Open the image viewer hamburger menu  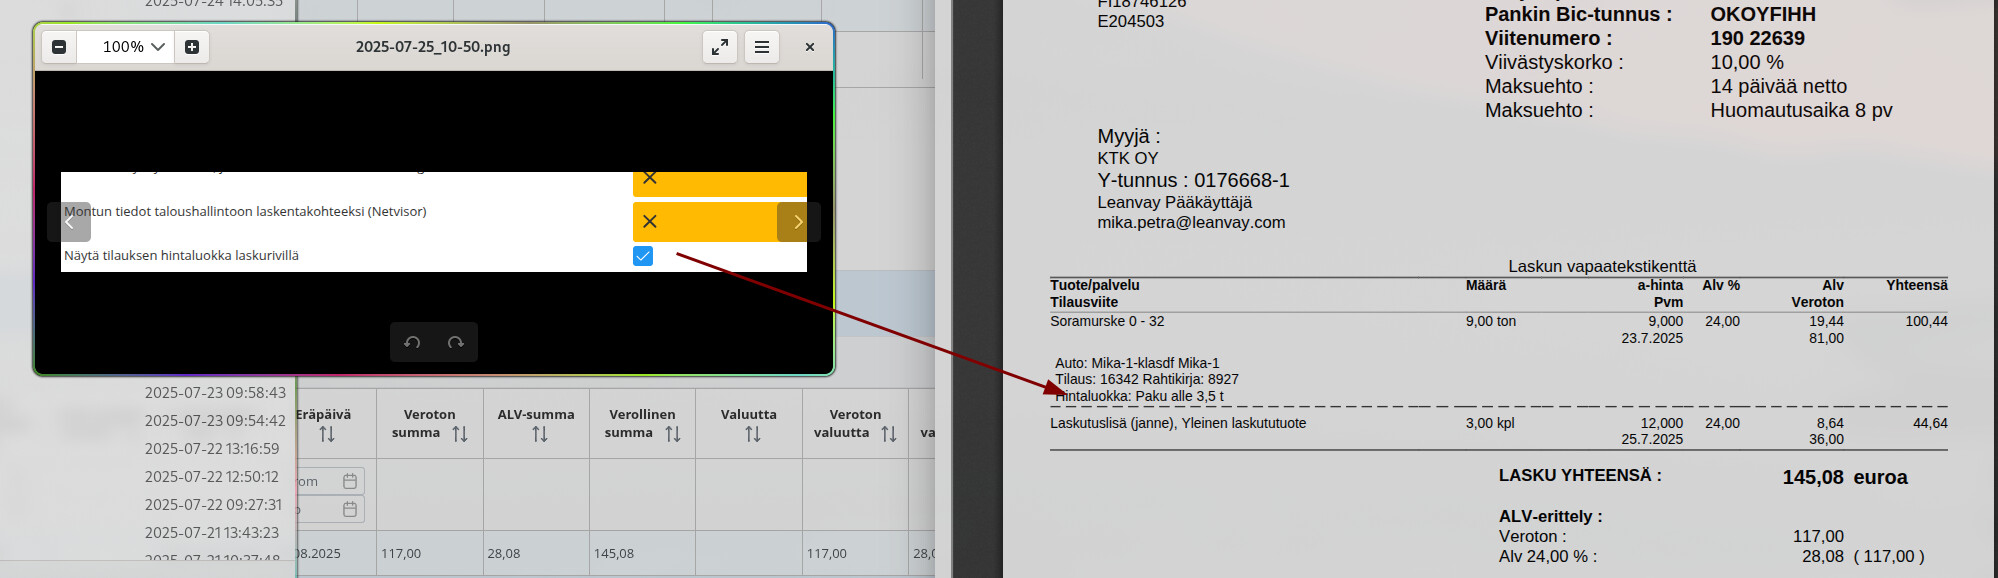[762, 47]
